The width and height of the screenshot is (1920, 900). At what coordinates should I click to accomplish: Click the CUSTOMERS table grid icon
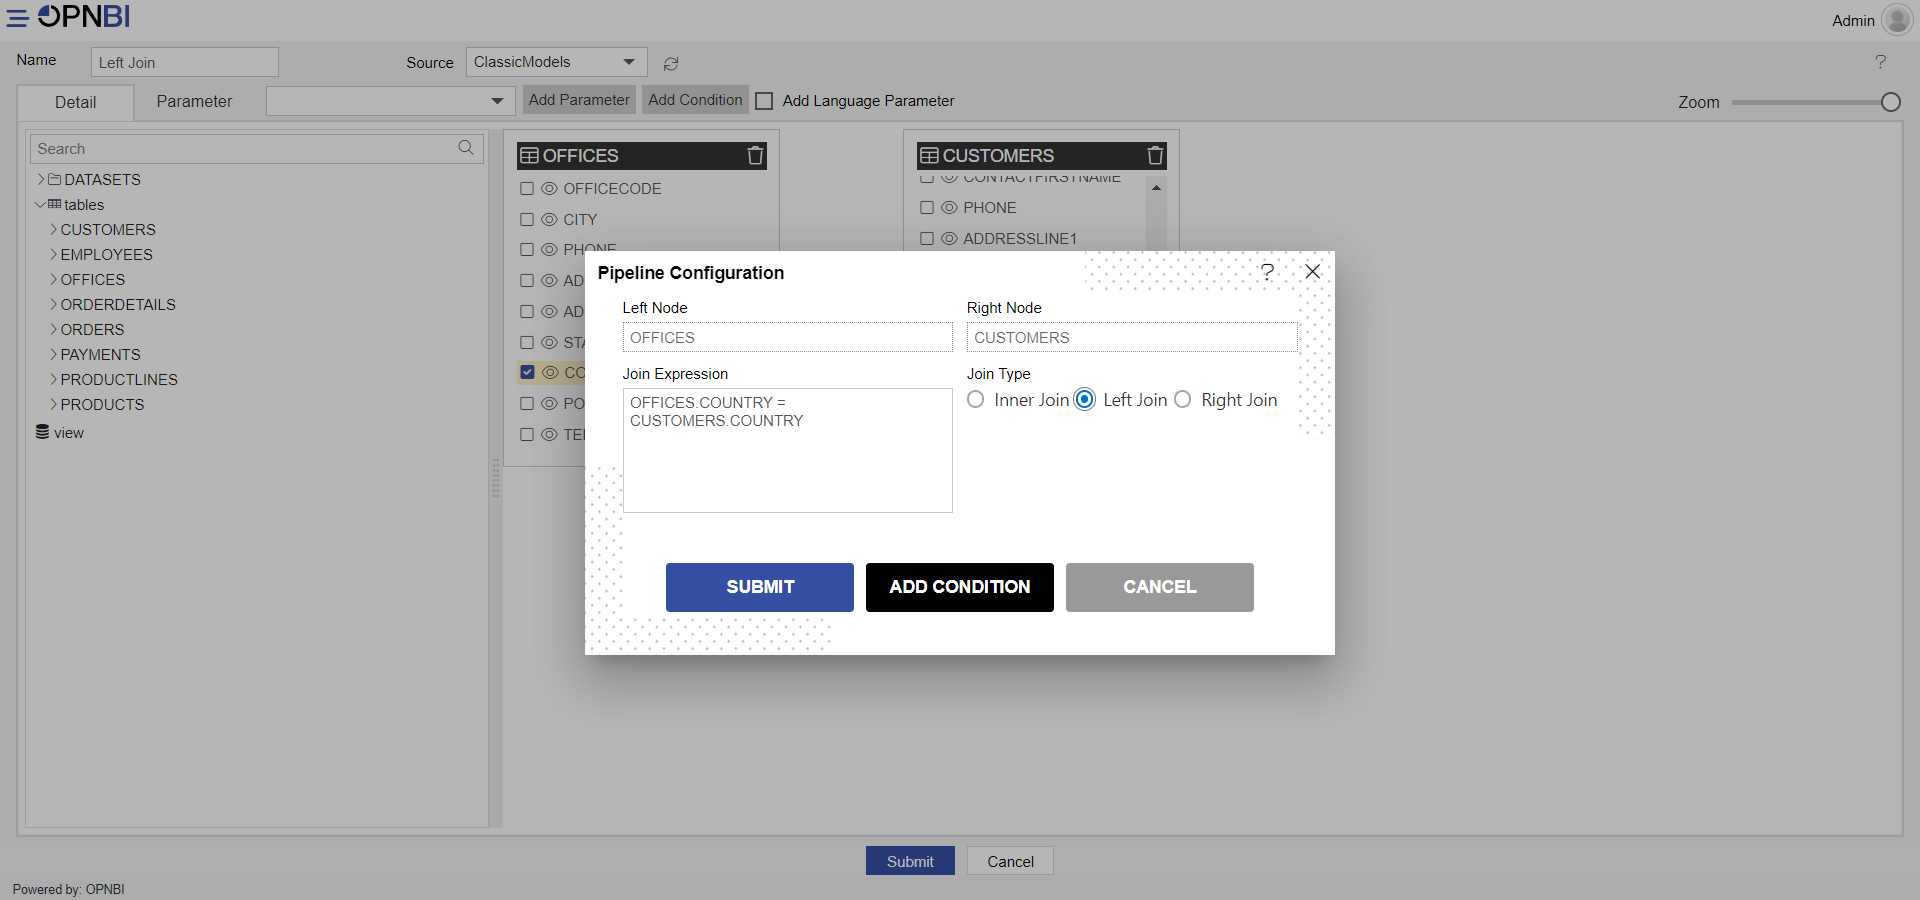[x=929, y=156]
